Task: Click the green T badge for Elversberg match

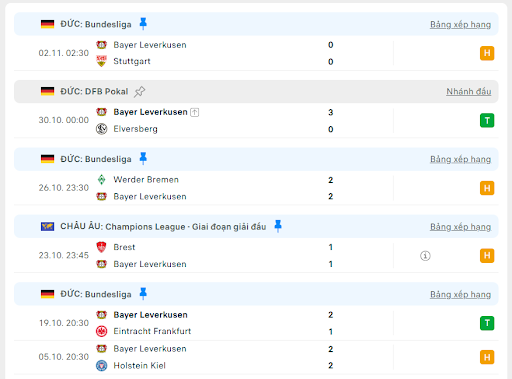Action: coord(487,120)
